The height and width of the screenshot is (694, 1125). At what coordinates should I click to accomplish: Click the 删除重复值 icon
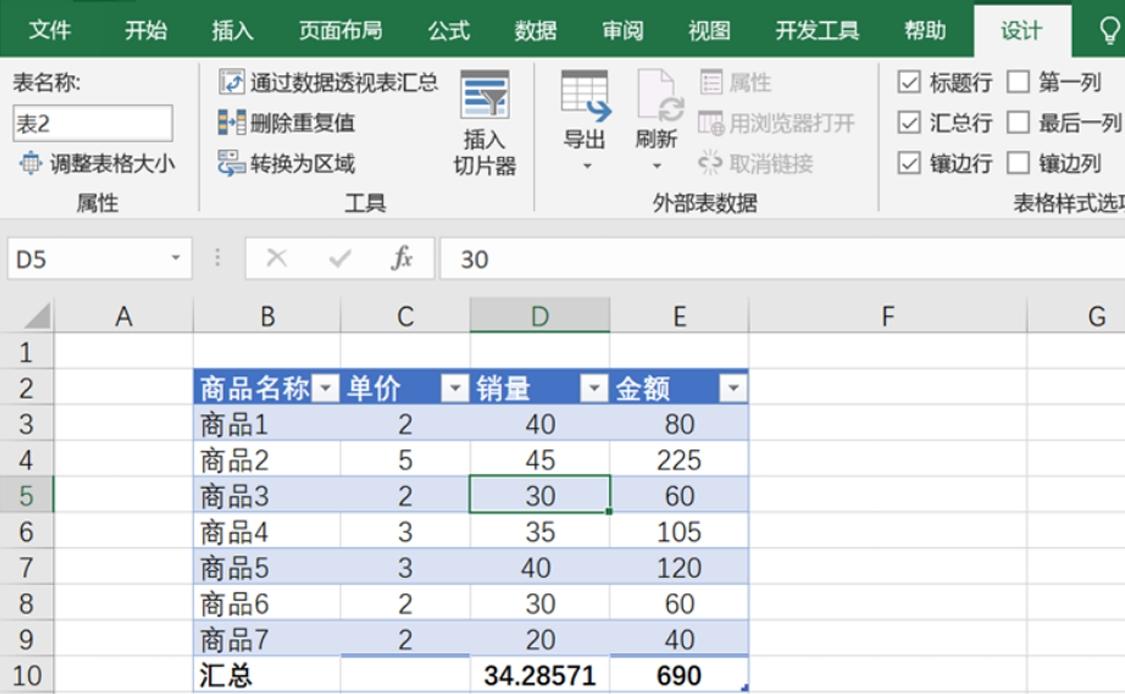[232, 123]
